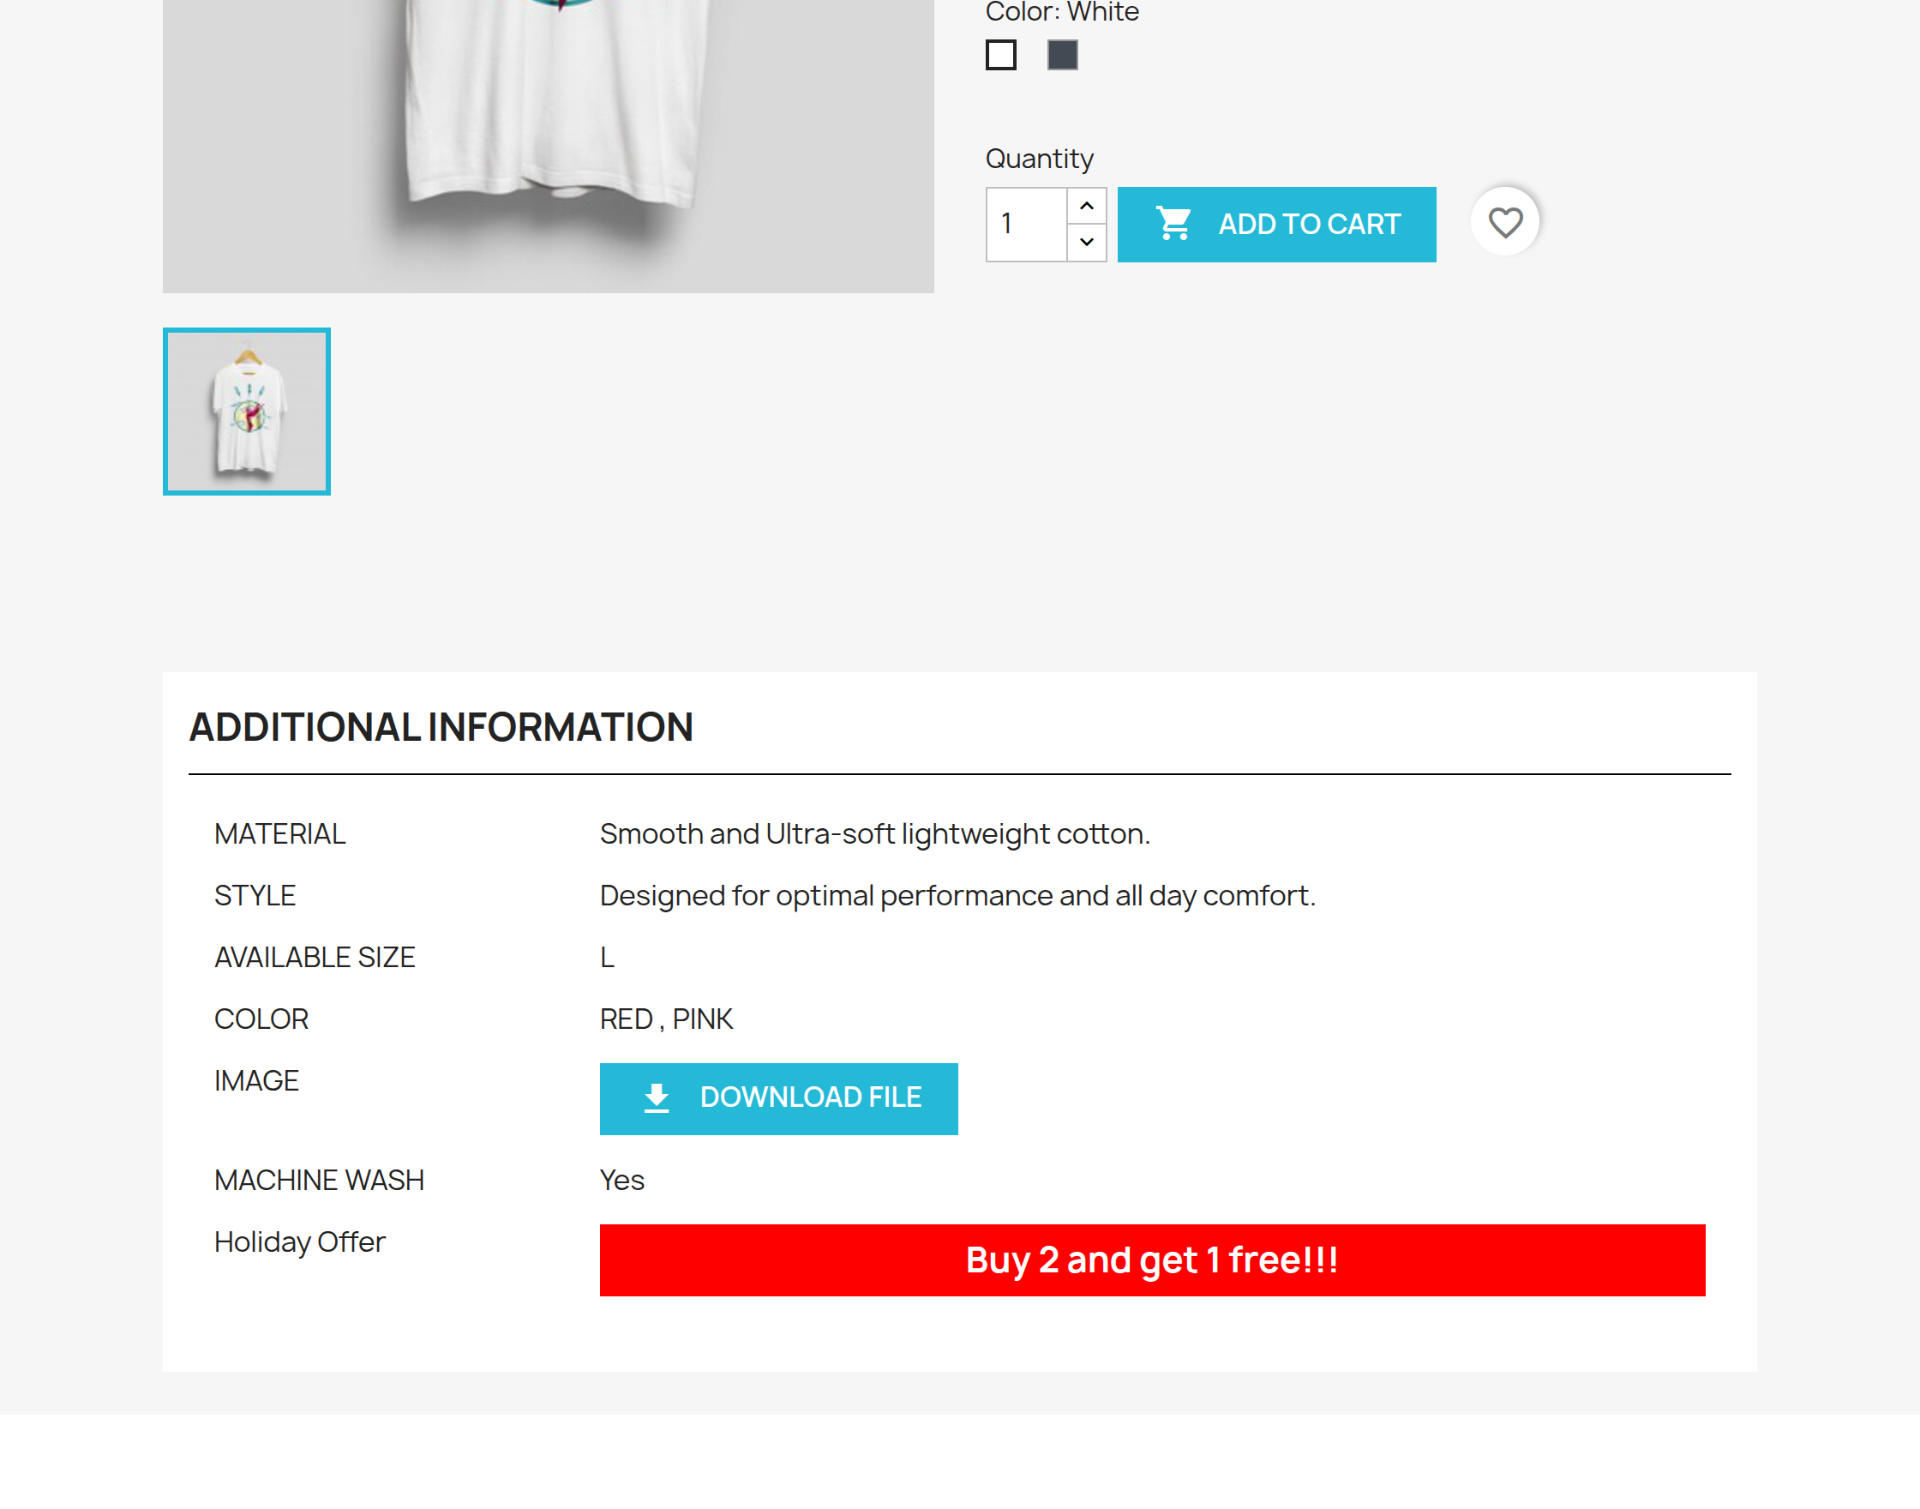Click the MACHINE WASH 'Yes' value
The width and height of the screenshot is (1920, 1509).
coord(622,1180)
